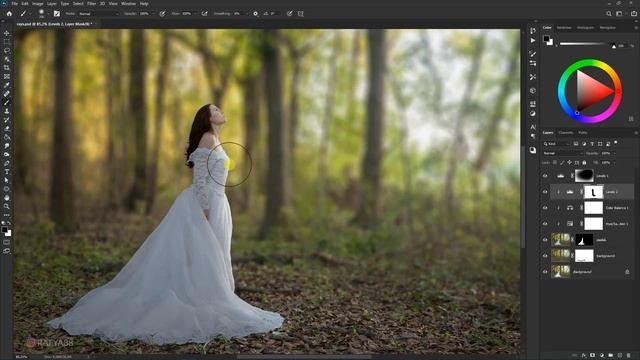Select the Zoom tool in left toolbar
Screen dimensions: 640x360
coord(7,206)
